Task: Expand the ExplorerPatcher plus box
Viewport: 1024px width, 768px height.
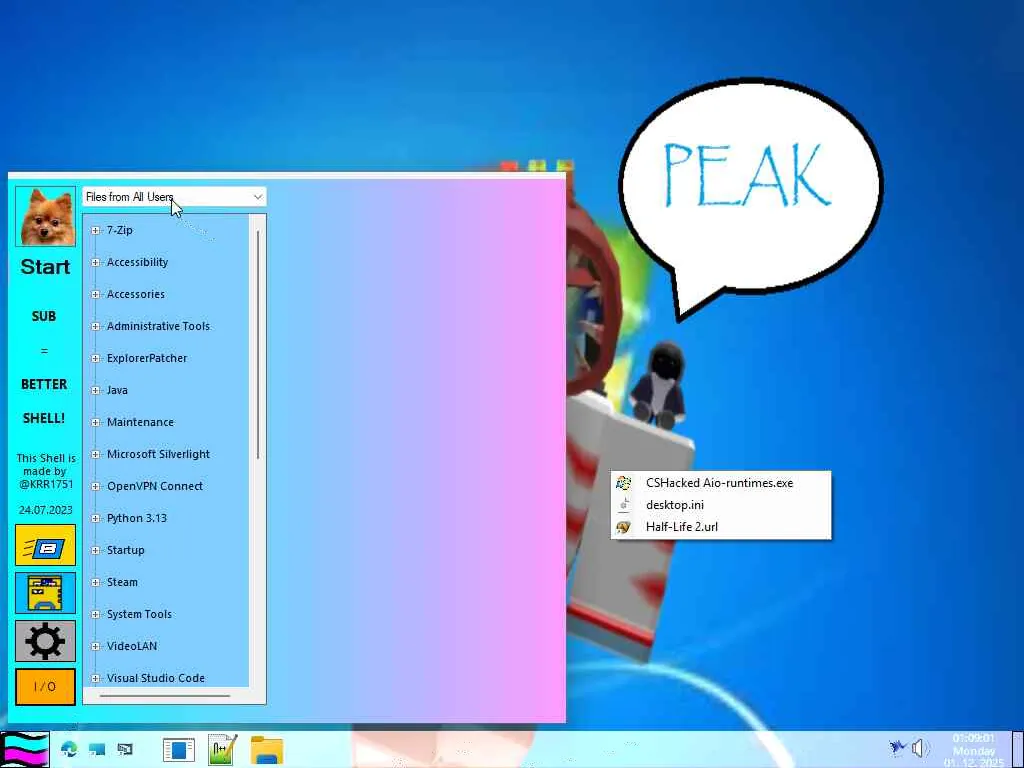Action: pos(95,358)
